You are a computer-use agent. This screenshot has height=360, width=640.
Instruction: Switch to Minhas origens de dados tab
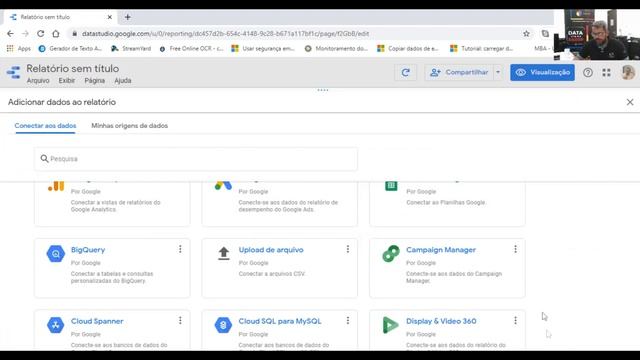click(129, 126)
